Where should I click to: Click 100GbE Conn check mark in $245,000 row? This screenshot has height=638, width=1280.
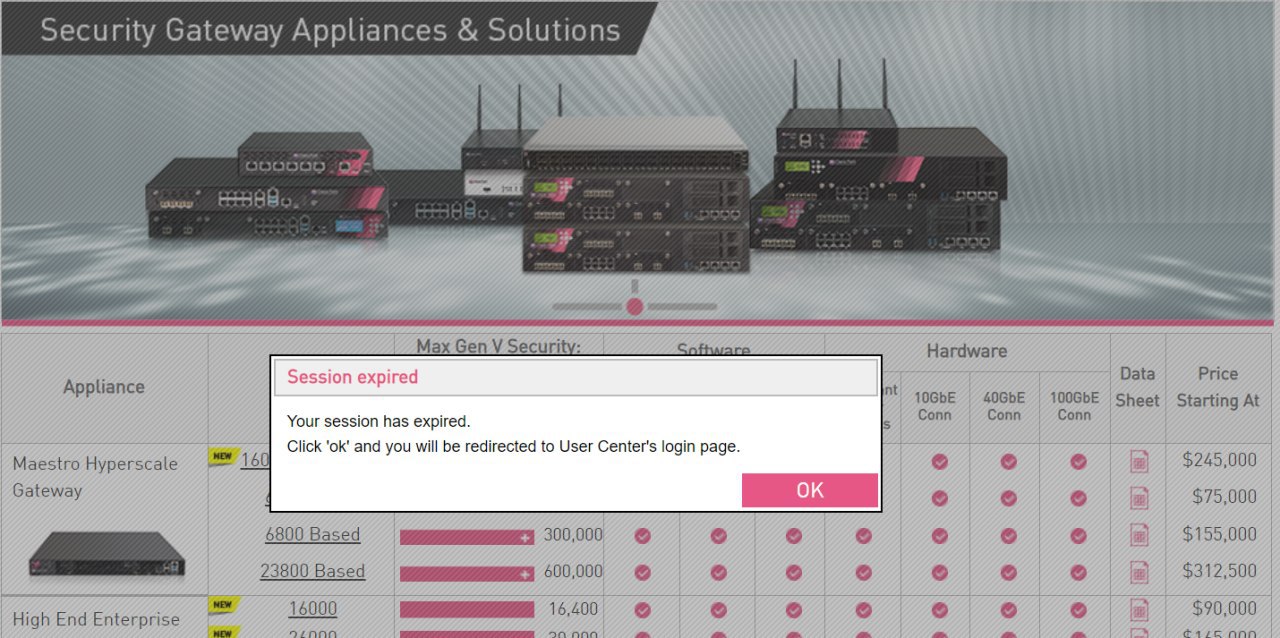pos(1078,461)
